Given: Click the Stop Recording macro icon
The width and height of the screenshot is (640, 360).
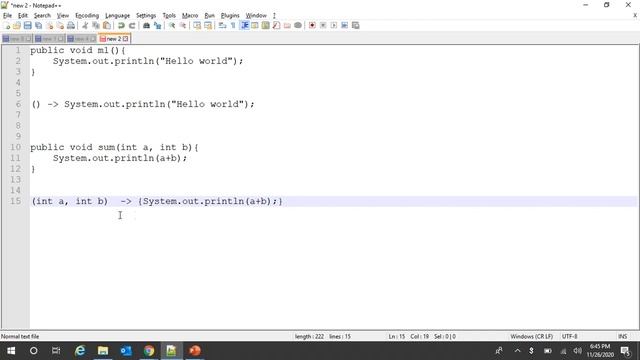Looking at the screenshot, I should (323, 26).
